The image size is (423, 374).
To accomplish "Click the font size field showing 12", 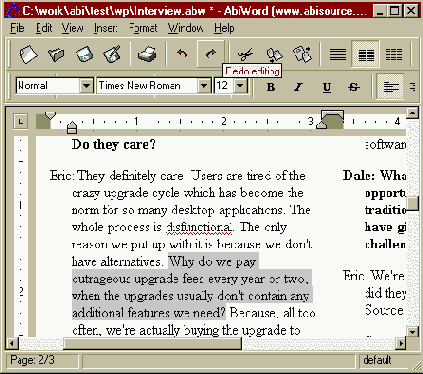I will [x=223, y=86].
